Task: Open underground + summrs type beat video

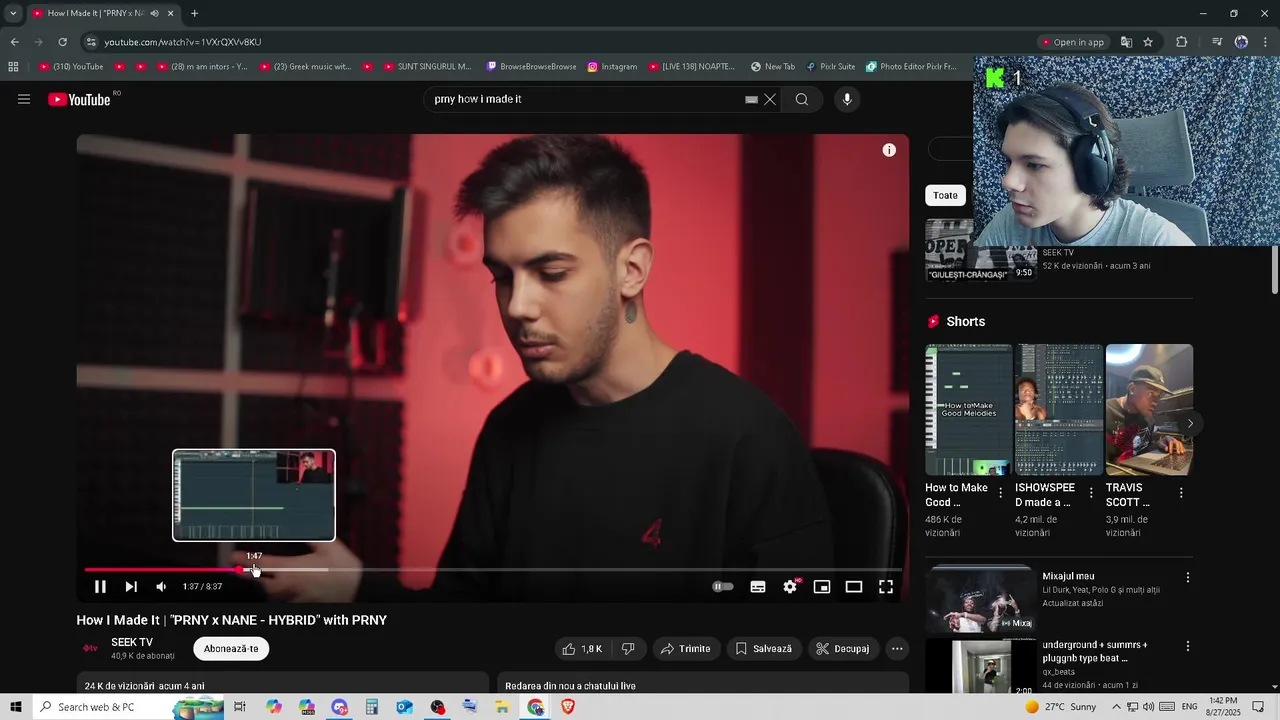Action: [981, 667]
